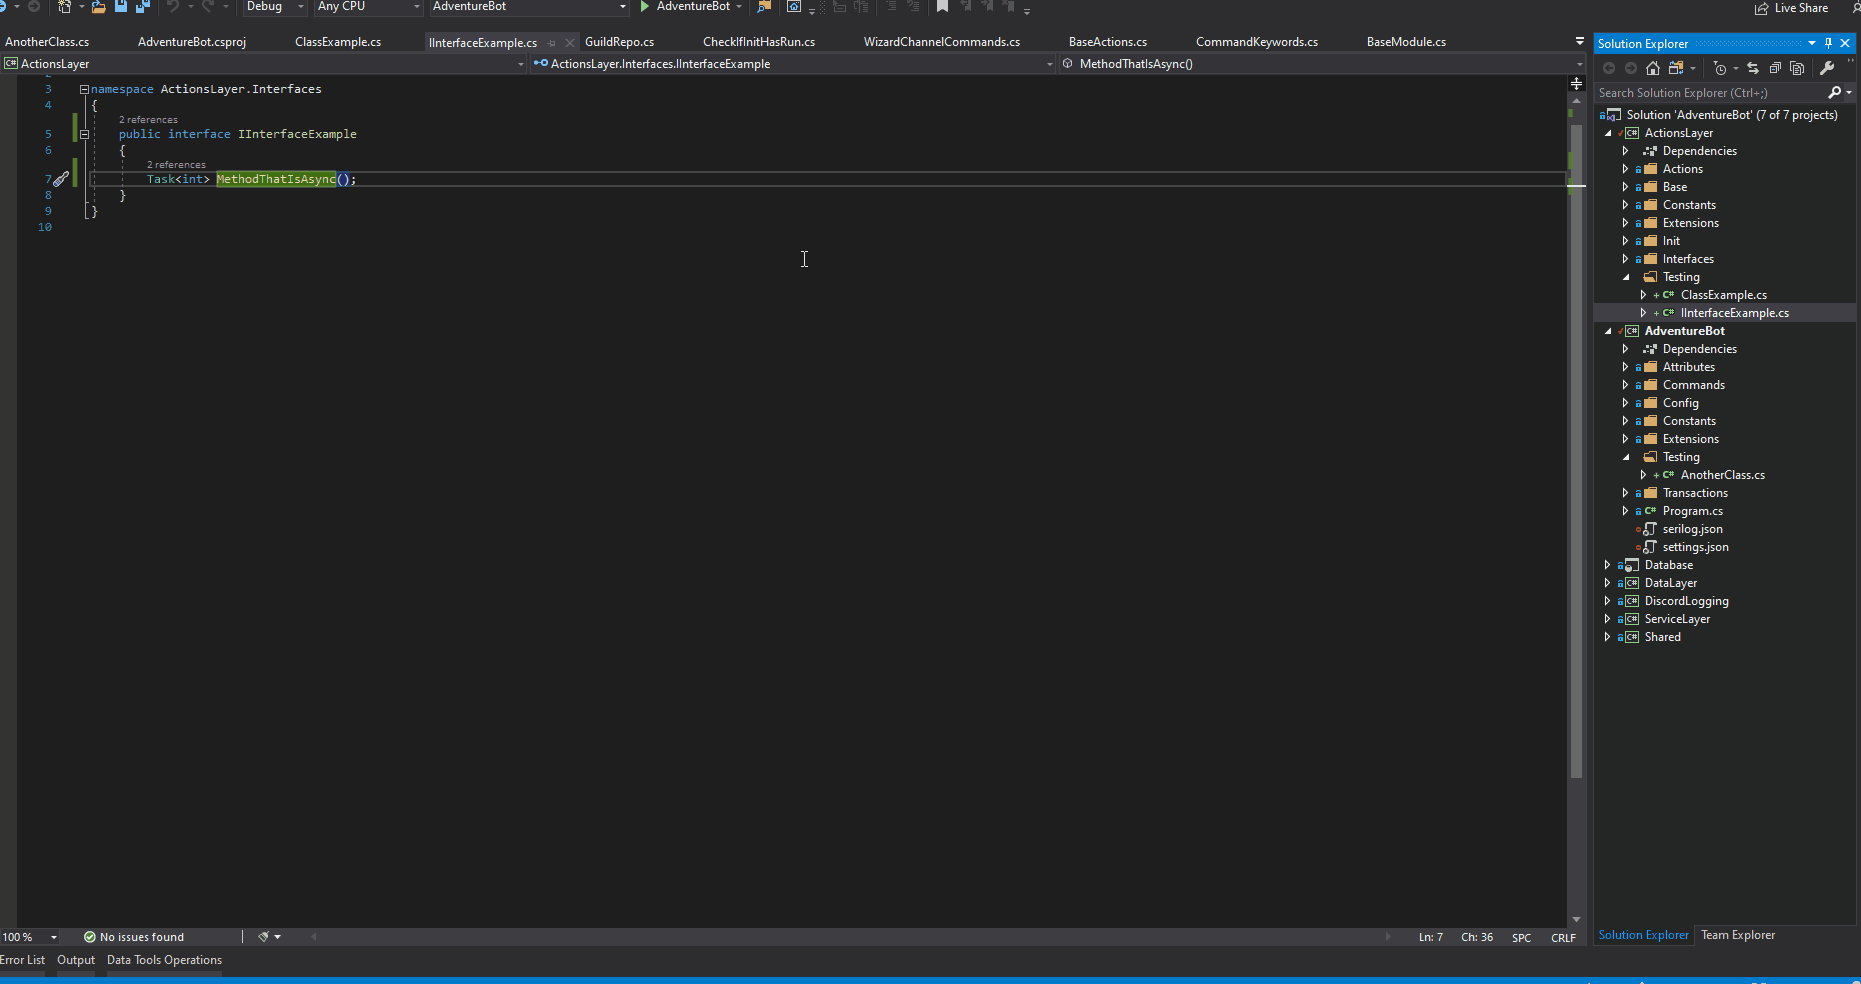
Task: Click the New Item icon in the toolbar
Action: pyautogui.click(x=65, y=6)
